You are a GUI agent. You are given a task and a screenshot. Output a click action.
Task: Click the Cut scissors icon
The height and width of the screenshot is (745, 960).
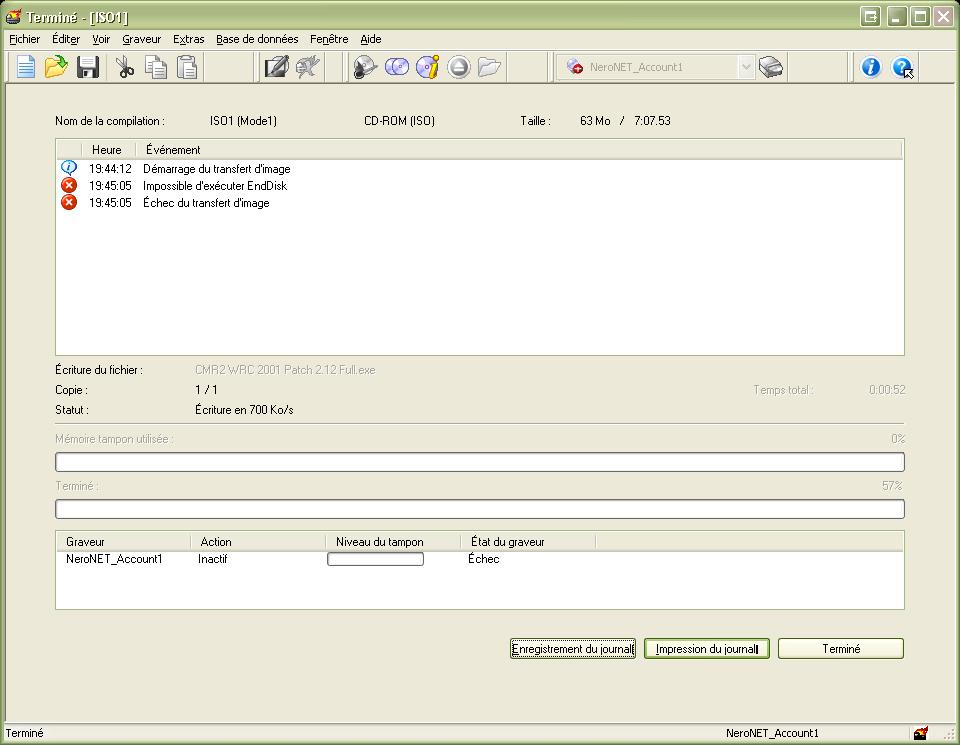click(125, 67)
